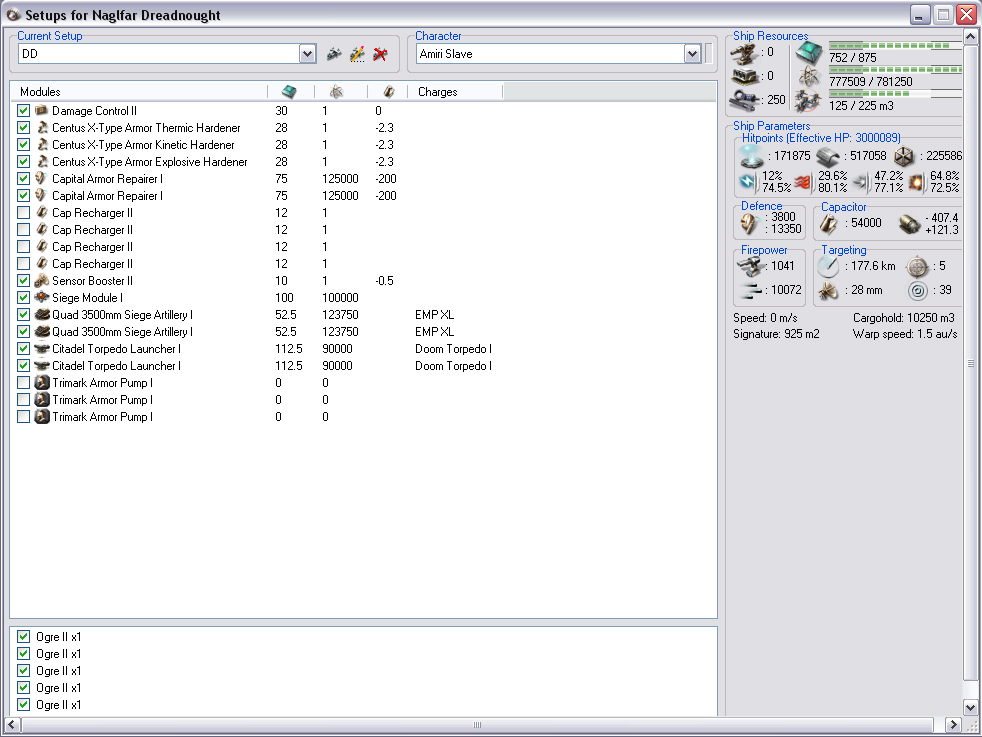The height and width of the screenshot is (737, 982).
Task: Deactivate the Siege Module I checkbox
Action: click(24, 297)
